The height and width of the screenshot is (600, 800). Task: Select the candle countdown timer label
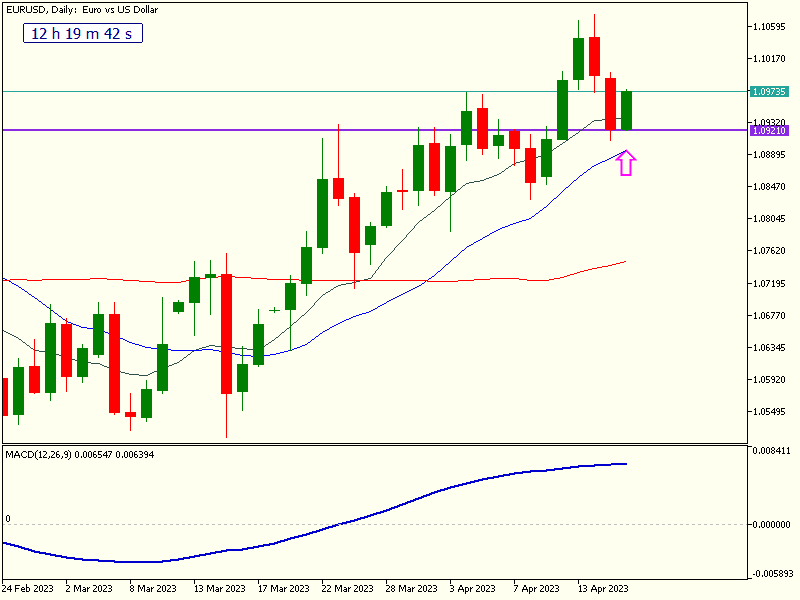tap(83, 33)
